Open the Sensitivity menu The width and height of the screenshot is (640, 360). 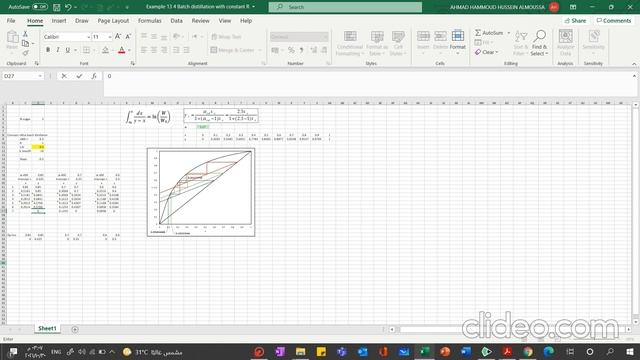click(593, 42)
